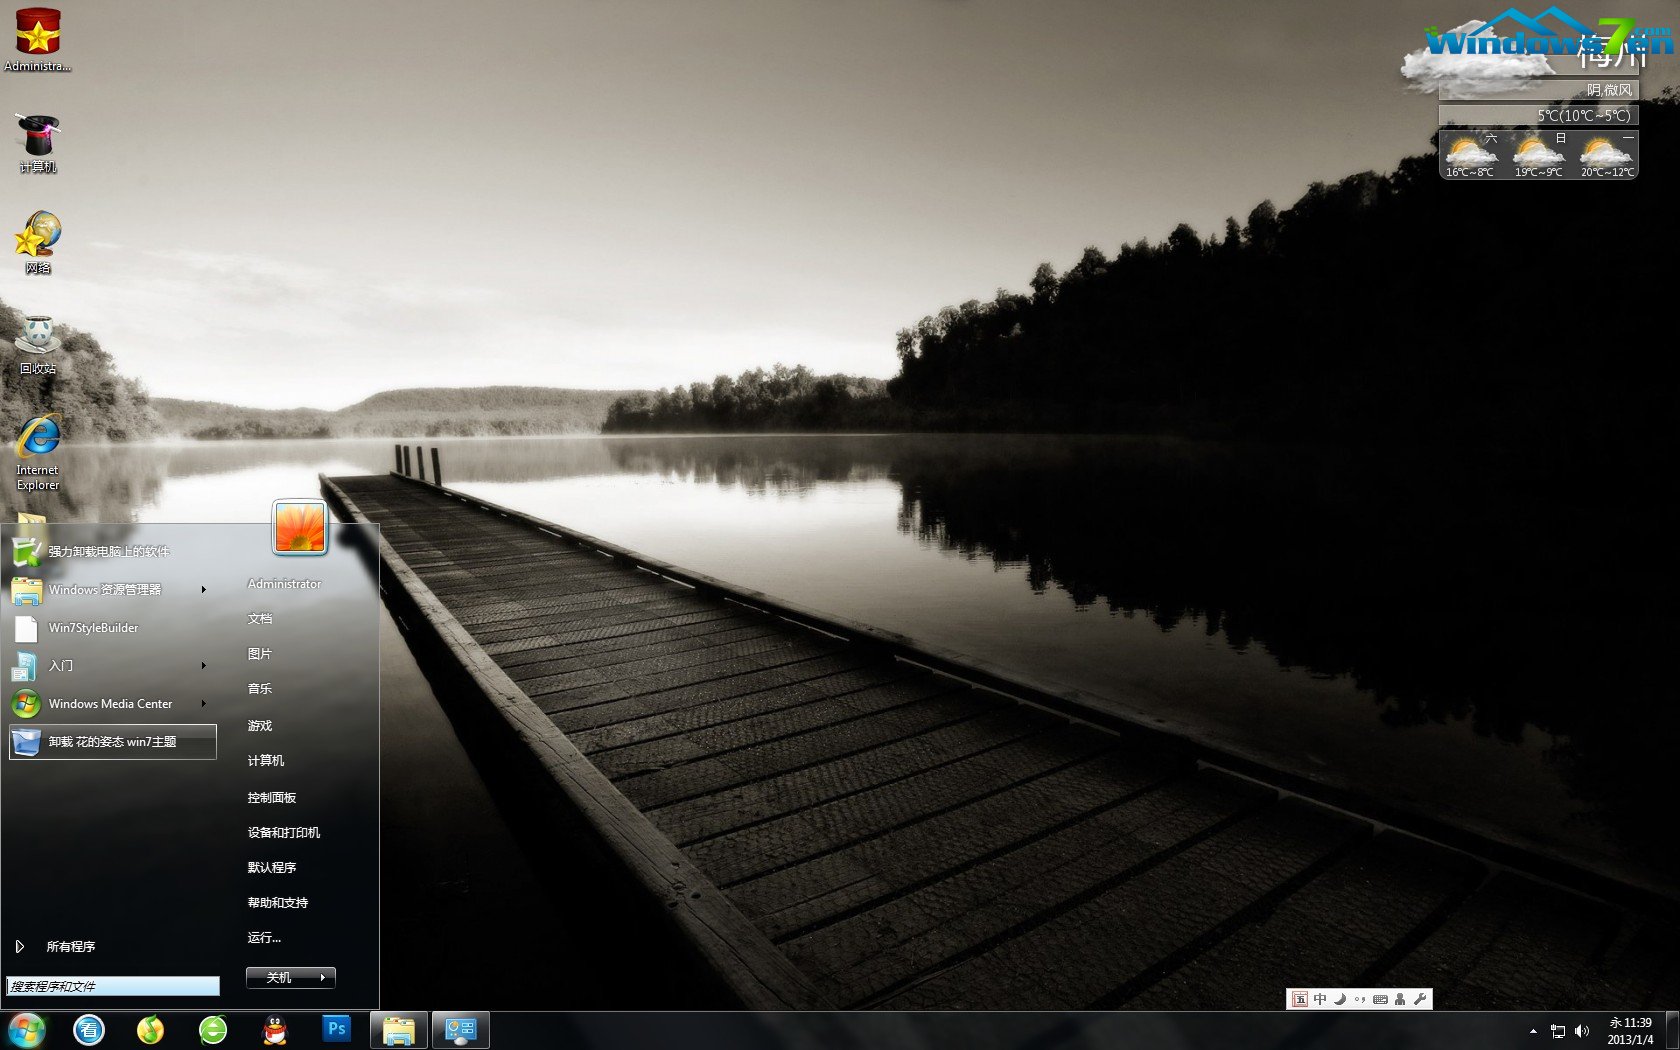This screenshot has width=1680, height=1050.
Task: Click the network icon in system tray
Action: (1557, 1031)
